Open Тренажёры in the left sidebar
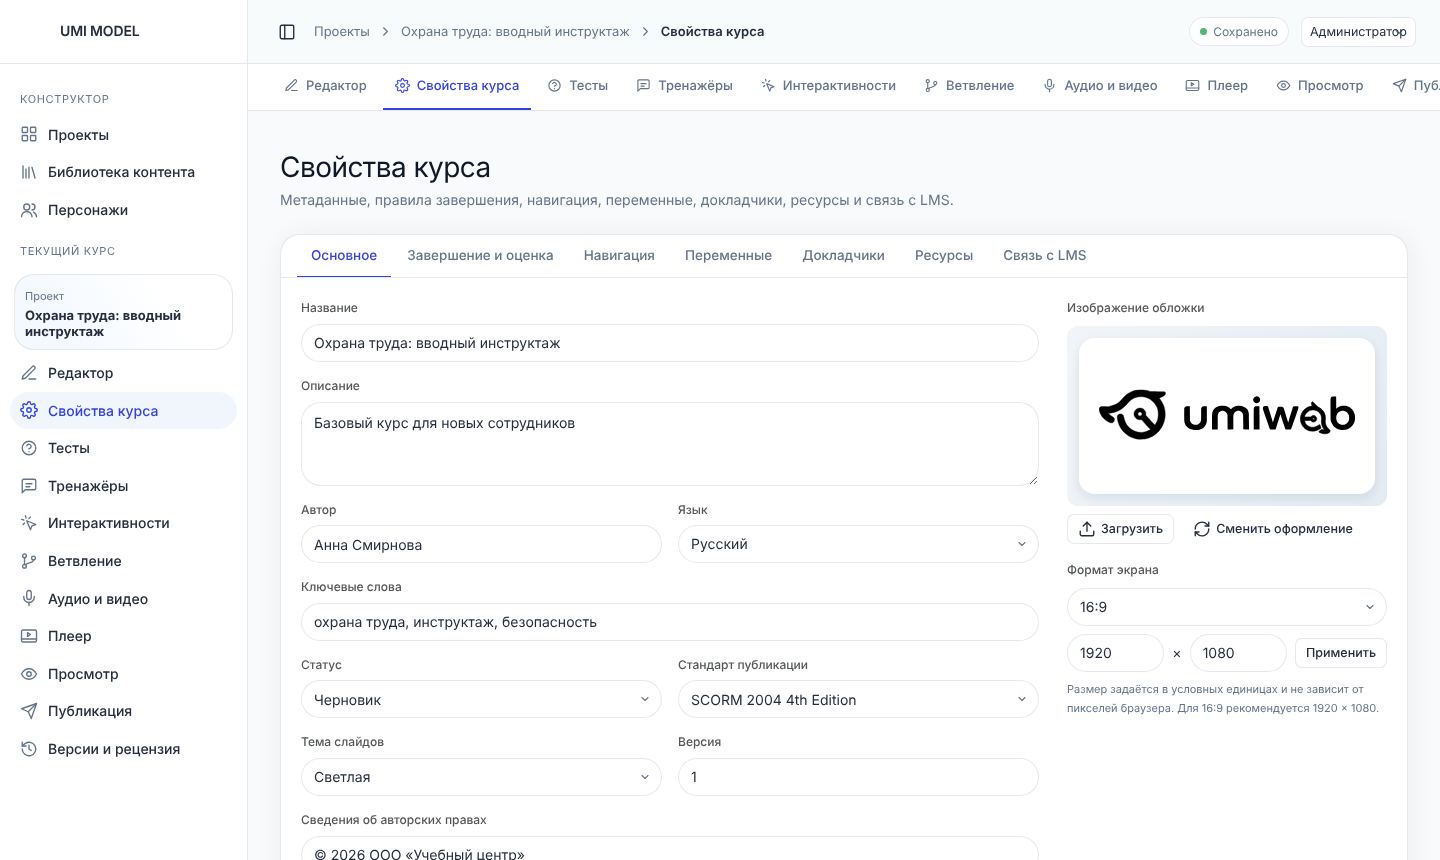Viewport: 1440px width, 860px height. click(123, 486)
